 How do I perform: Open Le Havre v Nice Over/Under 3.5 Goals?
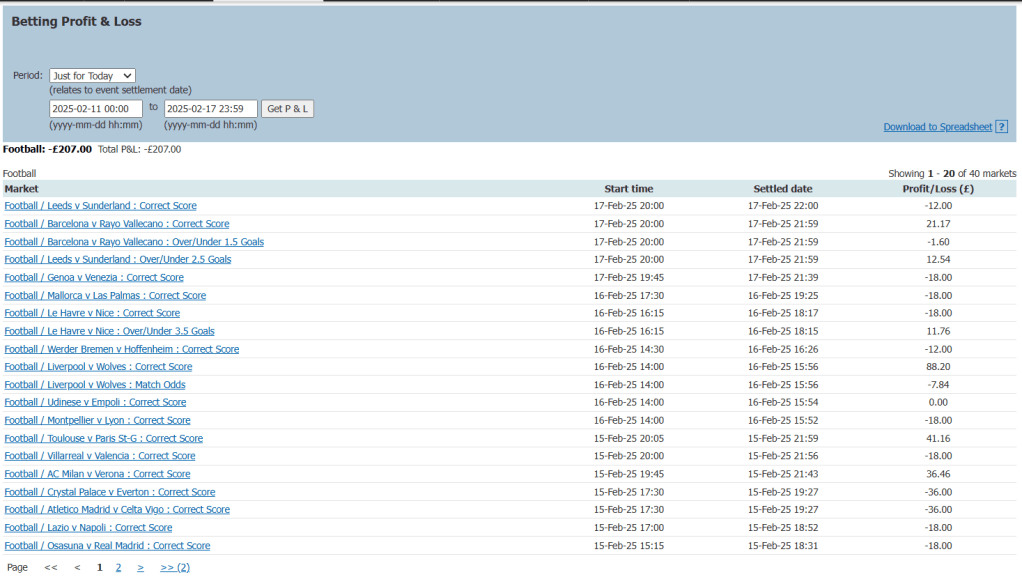109,331
